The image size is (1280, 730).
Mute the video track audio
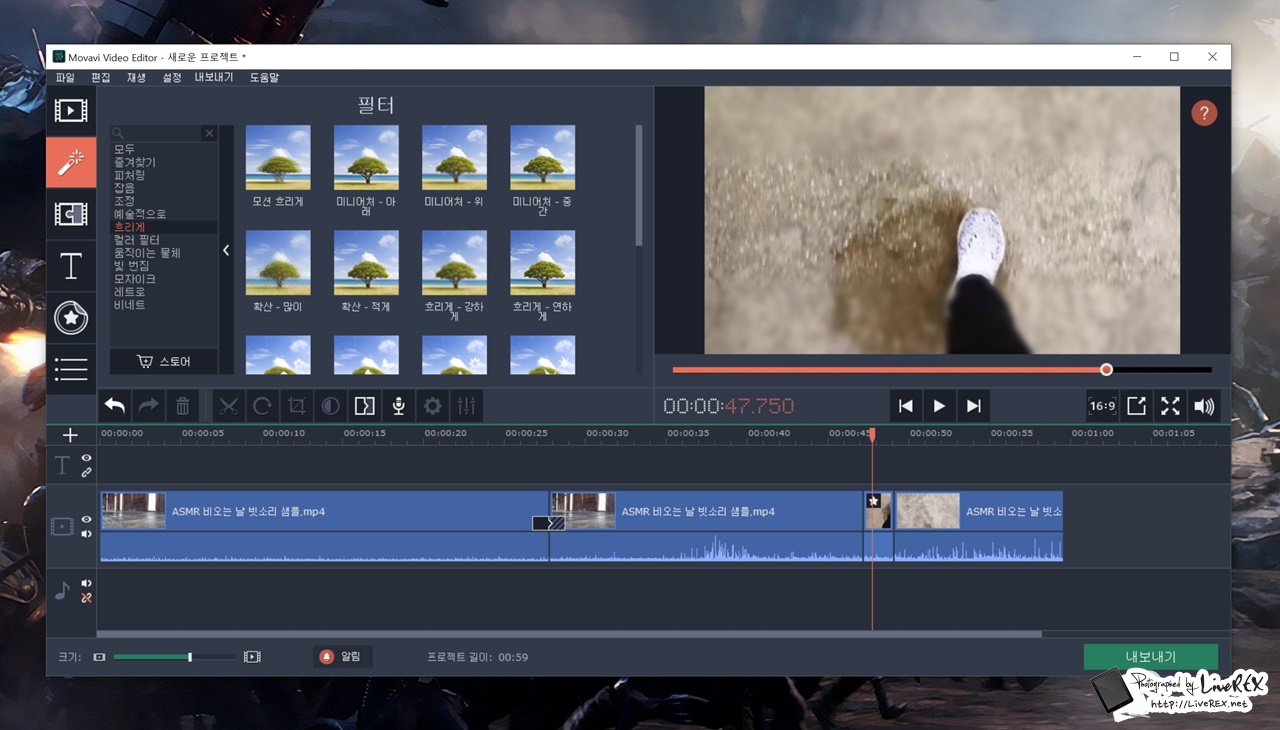[x=86, y=534]
